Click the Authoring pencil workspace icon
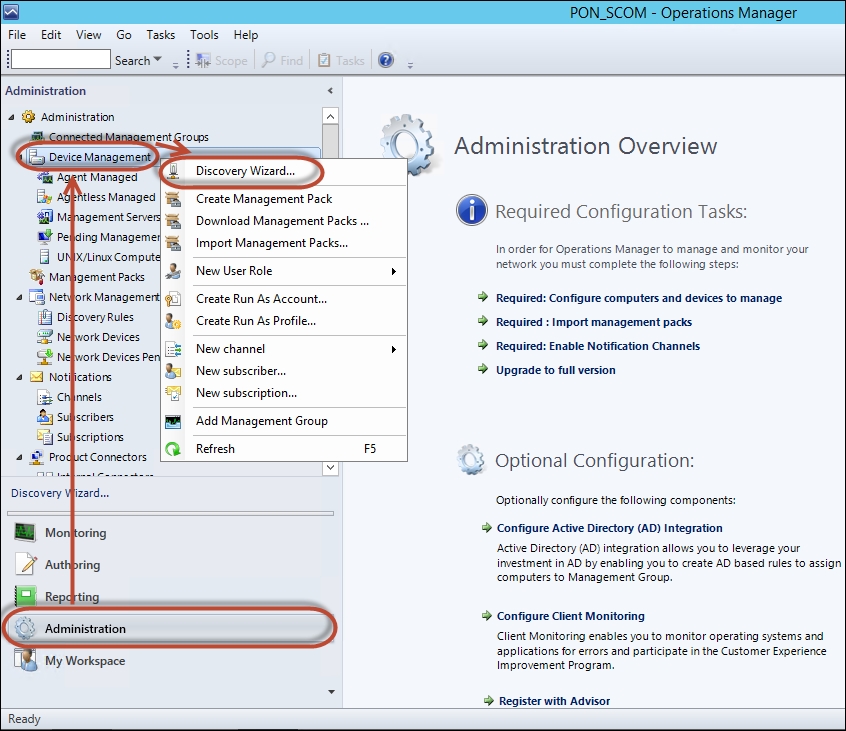 coord(26,564)
